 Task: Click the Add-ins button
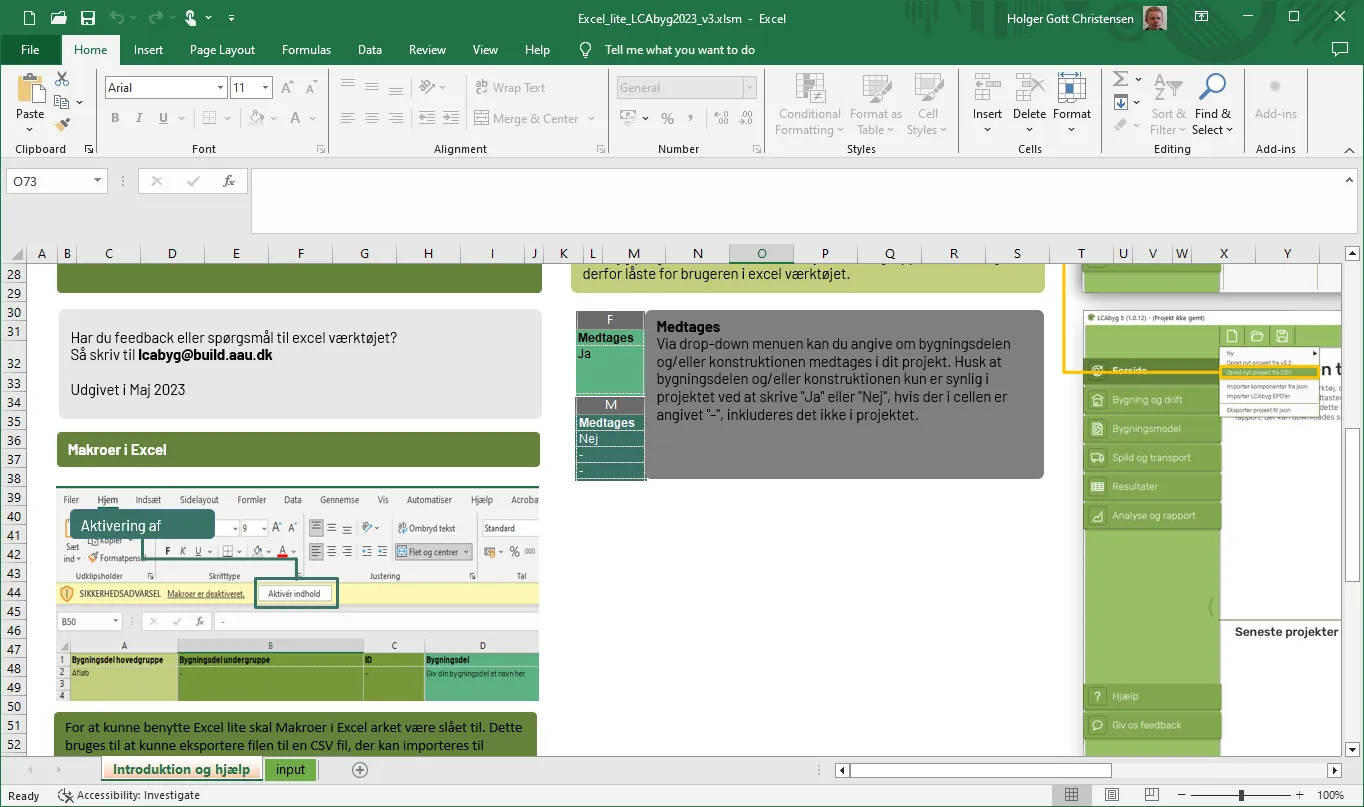point(1275,99)
